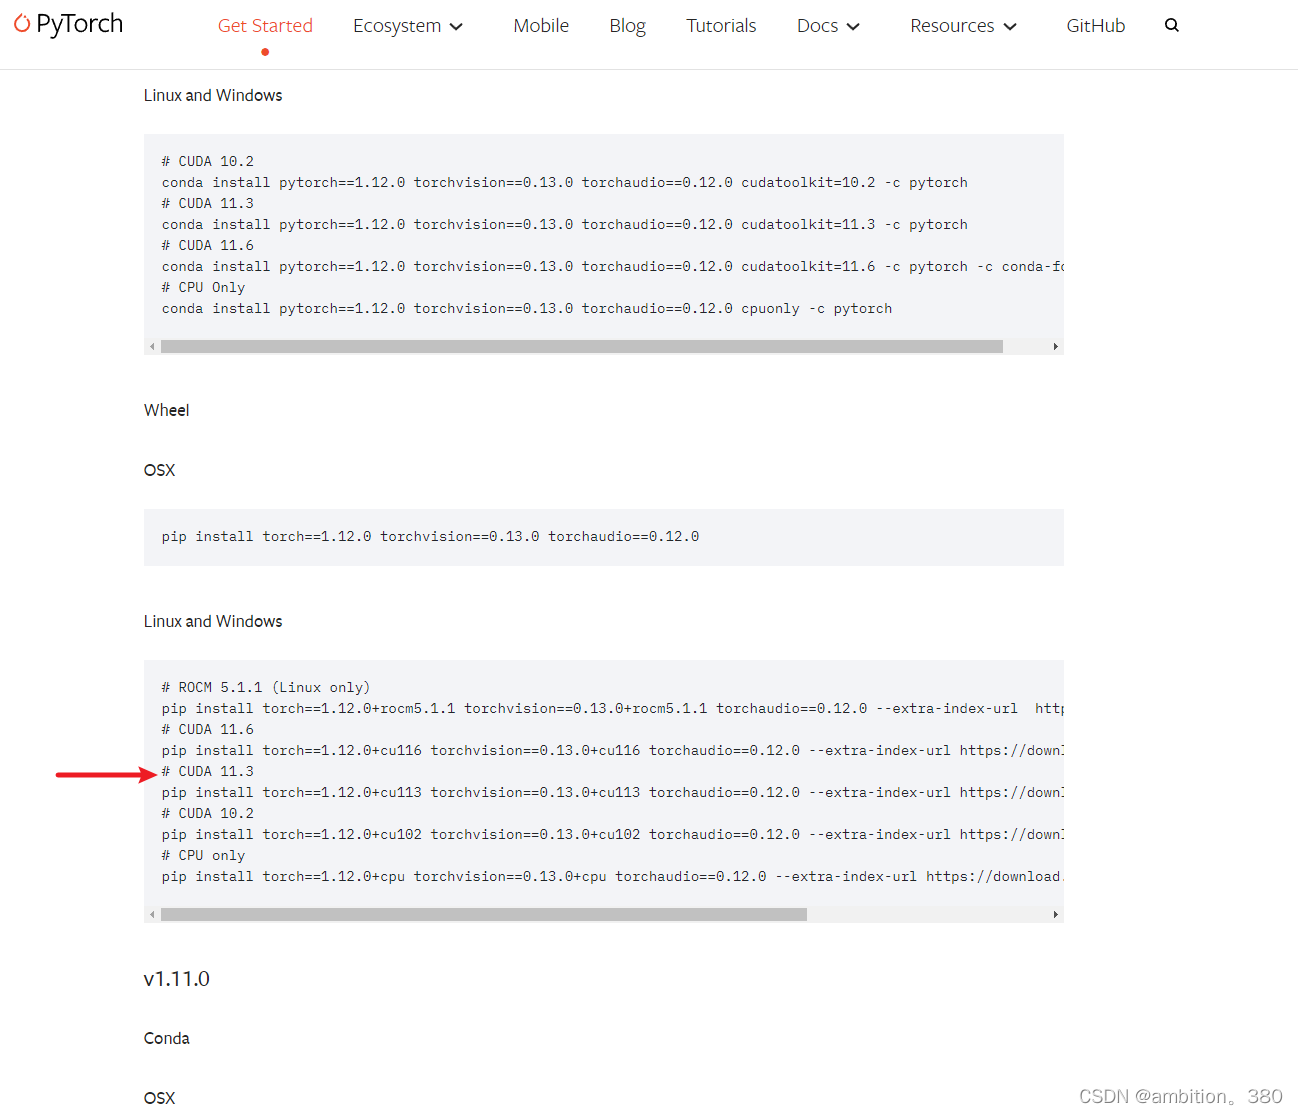The height and width of the screenshot is (1115, 1298).
Task: Click the '# CUDA 11.3' conda comment line
Action: (208, 203)
